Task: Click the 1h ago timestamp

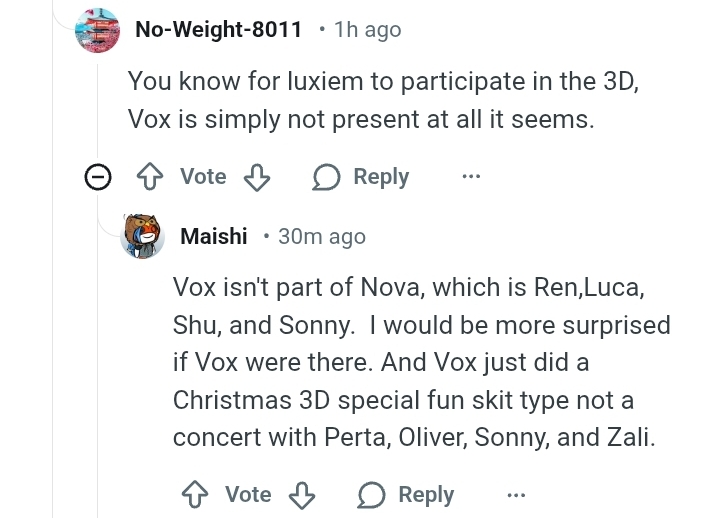Action: [368, 30]
